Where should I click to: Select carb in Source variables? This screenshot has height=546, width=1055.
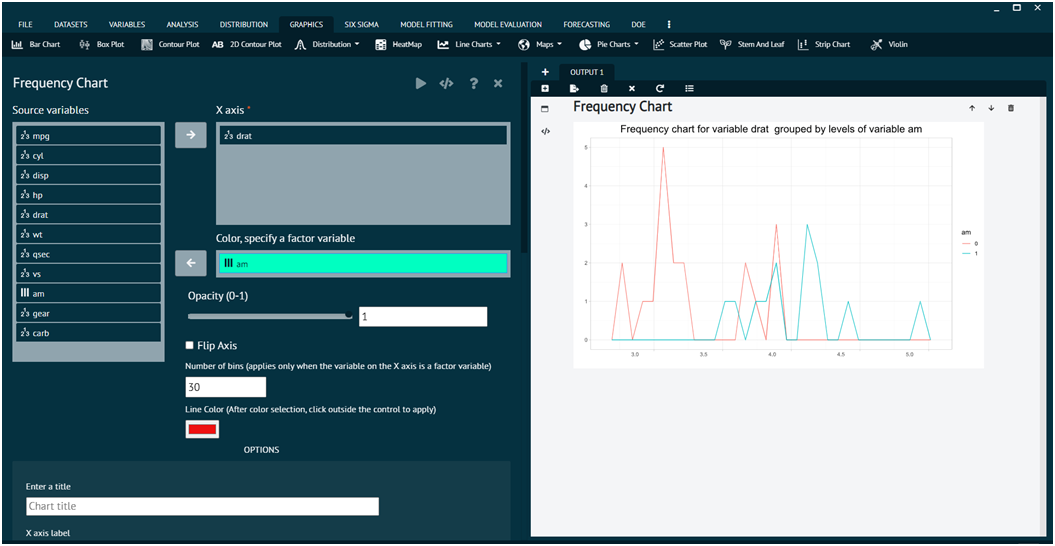click(x=88, y=333)
